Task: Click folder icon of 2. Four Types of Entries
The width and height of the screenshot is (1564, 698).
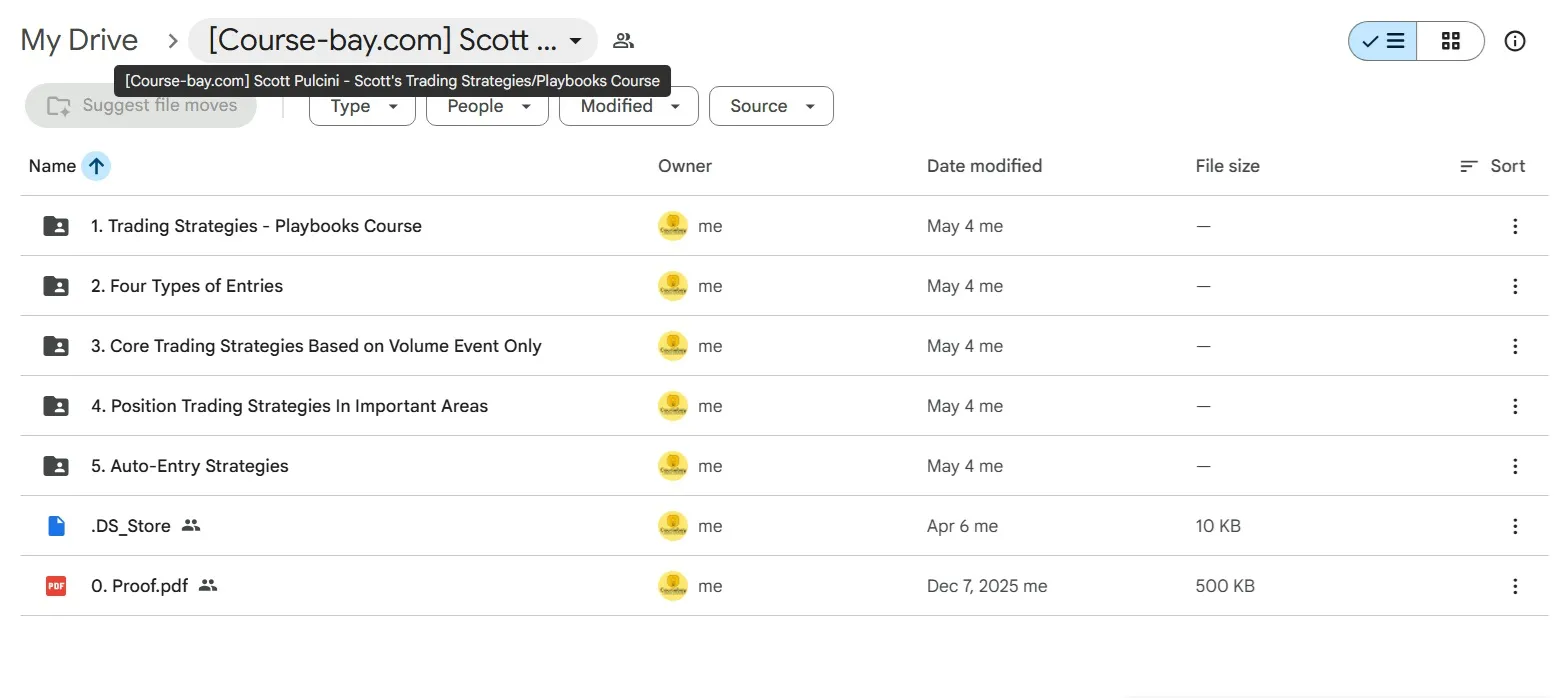Action: [x=56, y=286]
